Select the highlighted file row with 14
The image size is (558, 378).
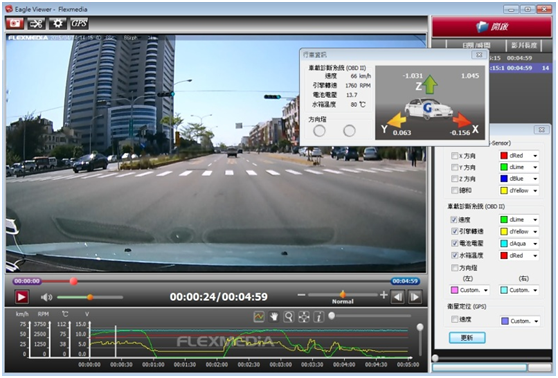(520, 68)
